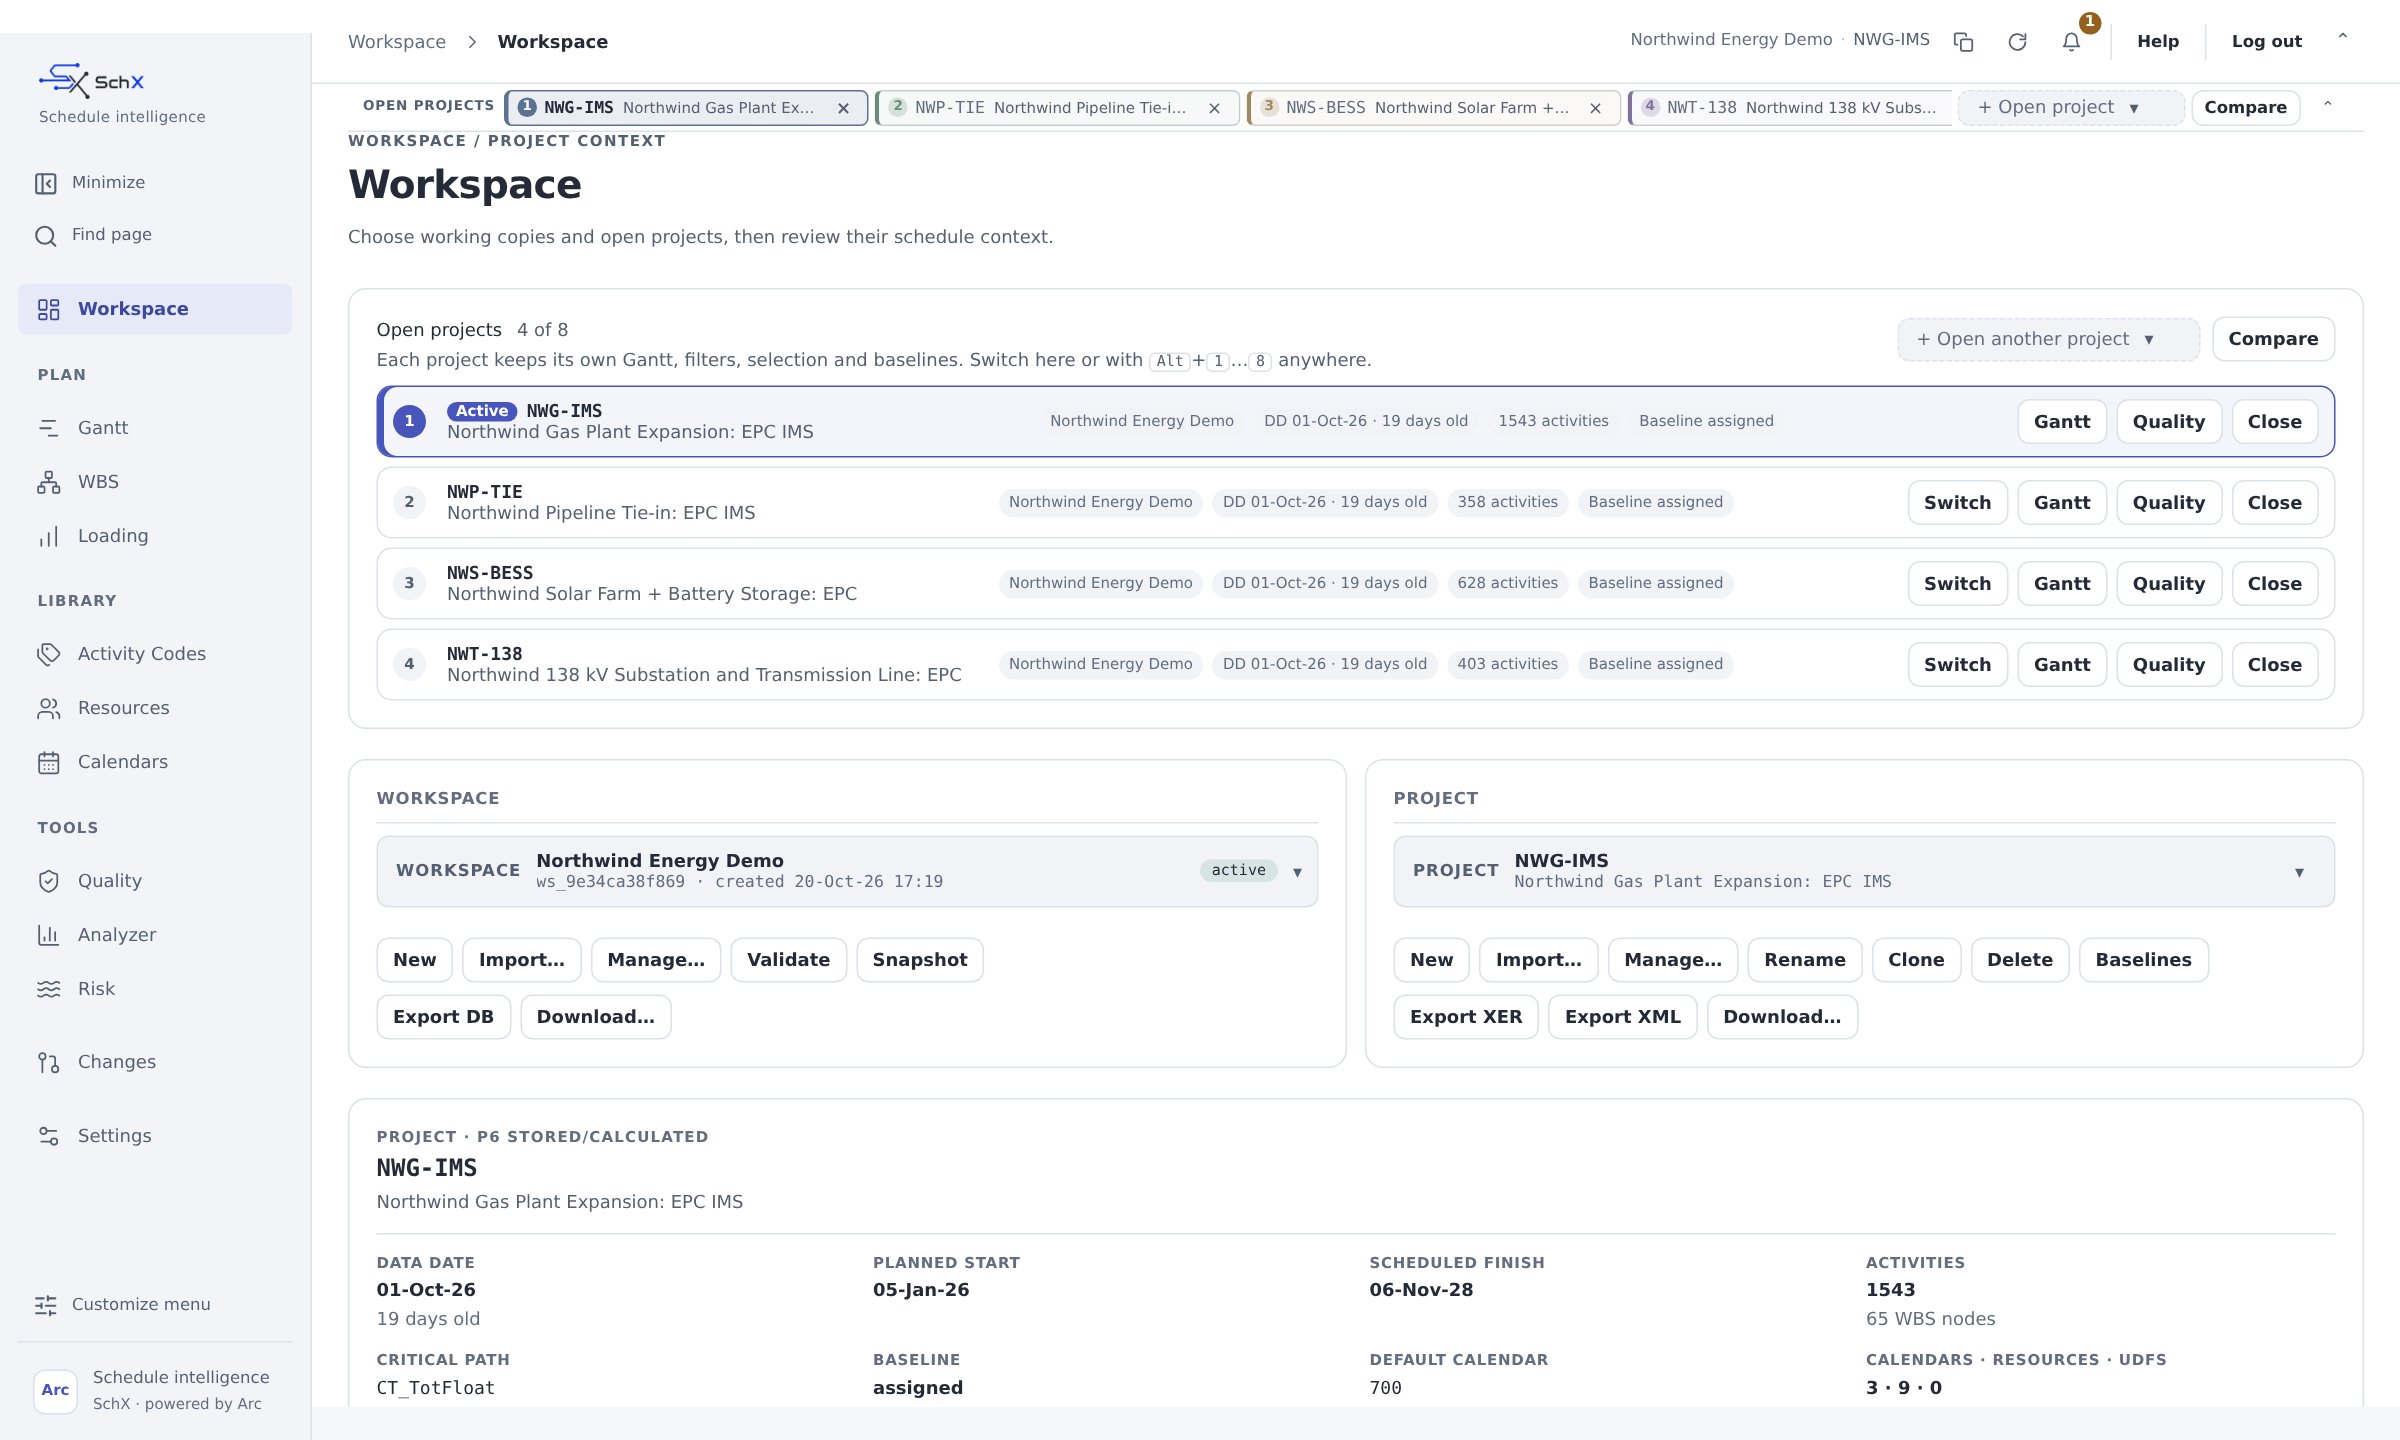Viewport: 2400px width, 1440px height.
Task: Open Quality for the NWS-BESS row
Action: 2168,584
